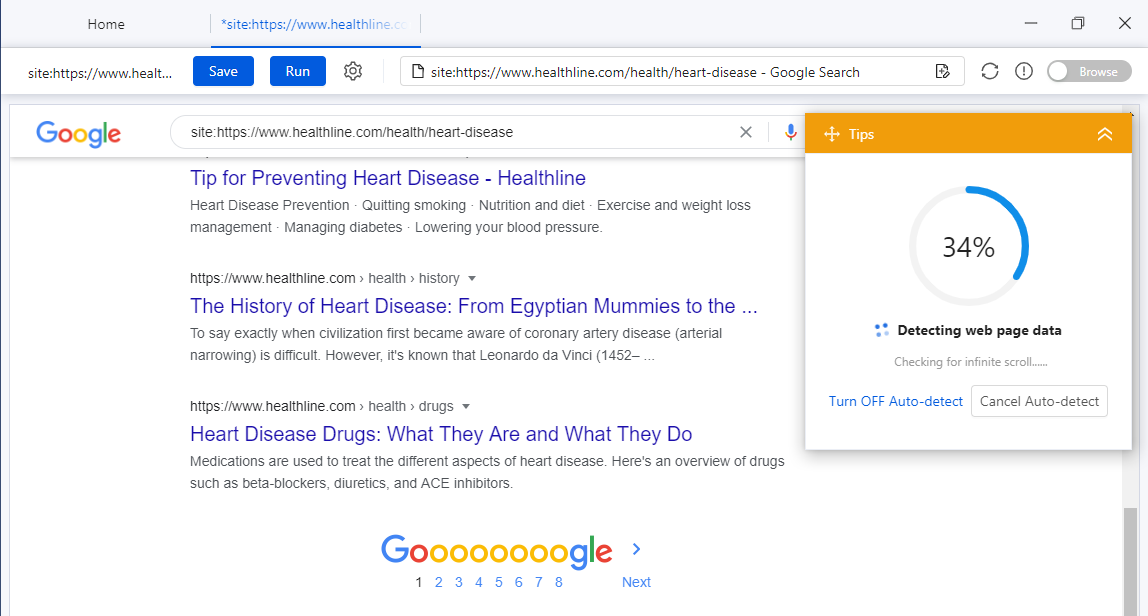Screen dimensions: 1148x616
Task: Open the info exclamation circle icon
Action: [1024, 71]
